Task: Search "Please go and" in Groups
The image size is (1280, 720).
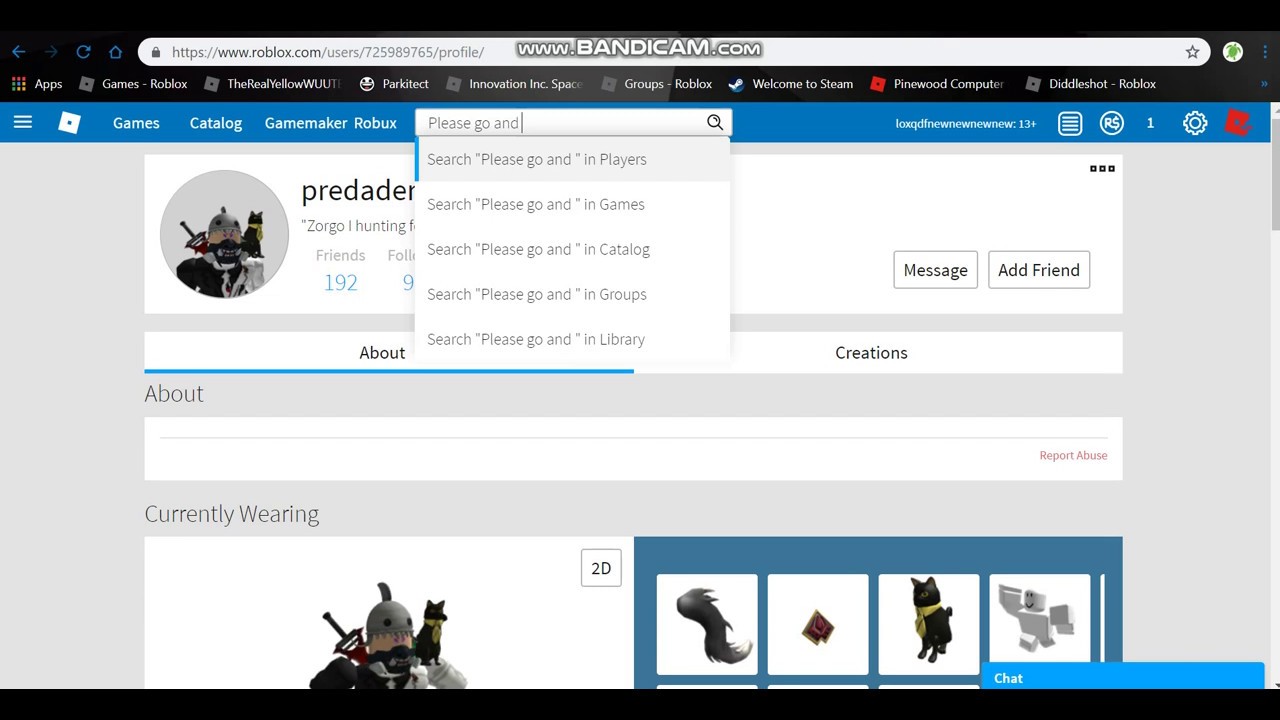Action: (x=573, y=294)
